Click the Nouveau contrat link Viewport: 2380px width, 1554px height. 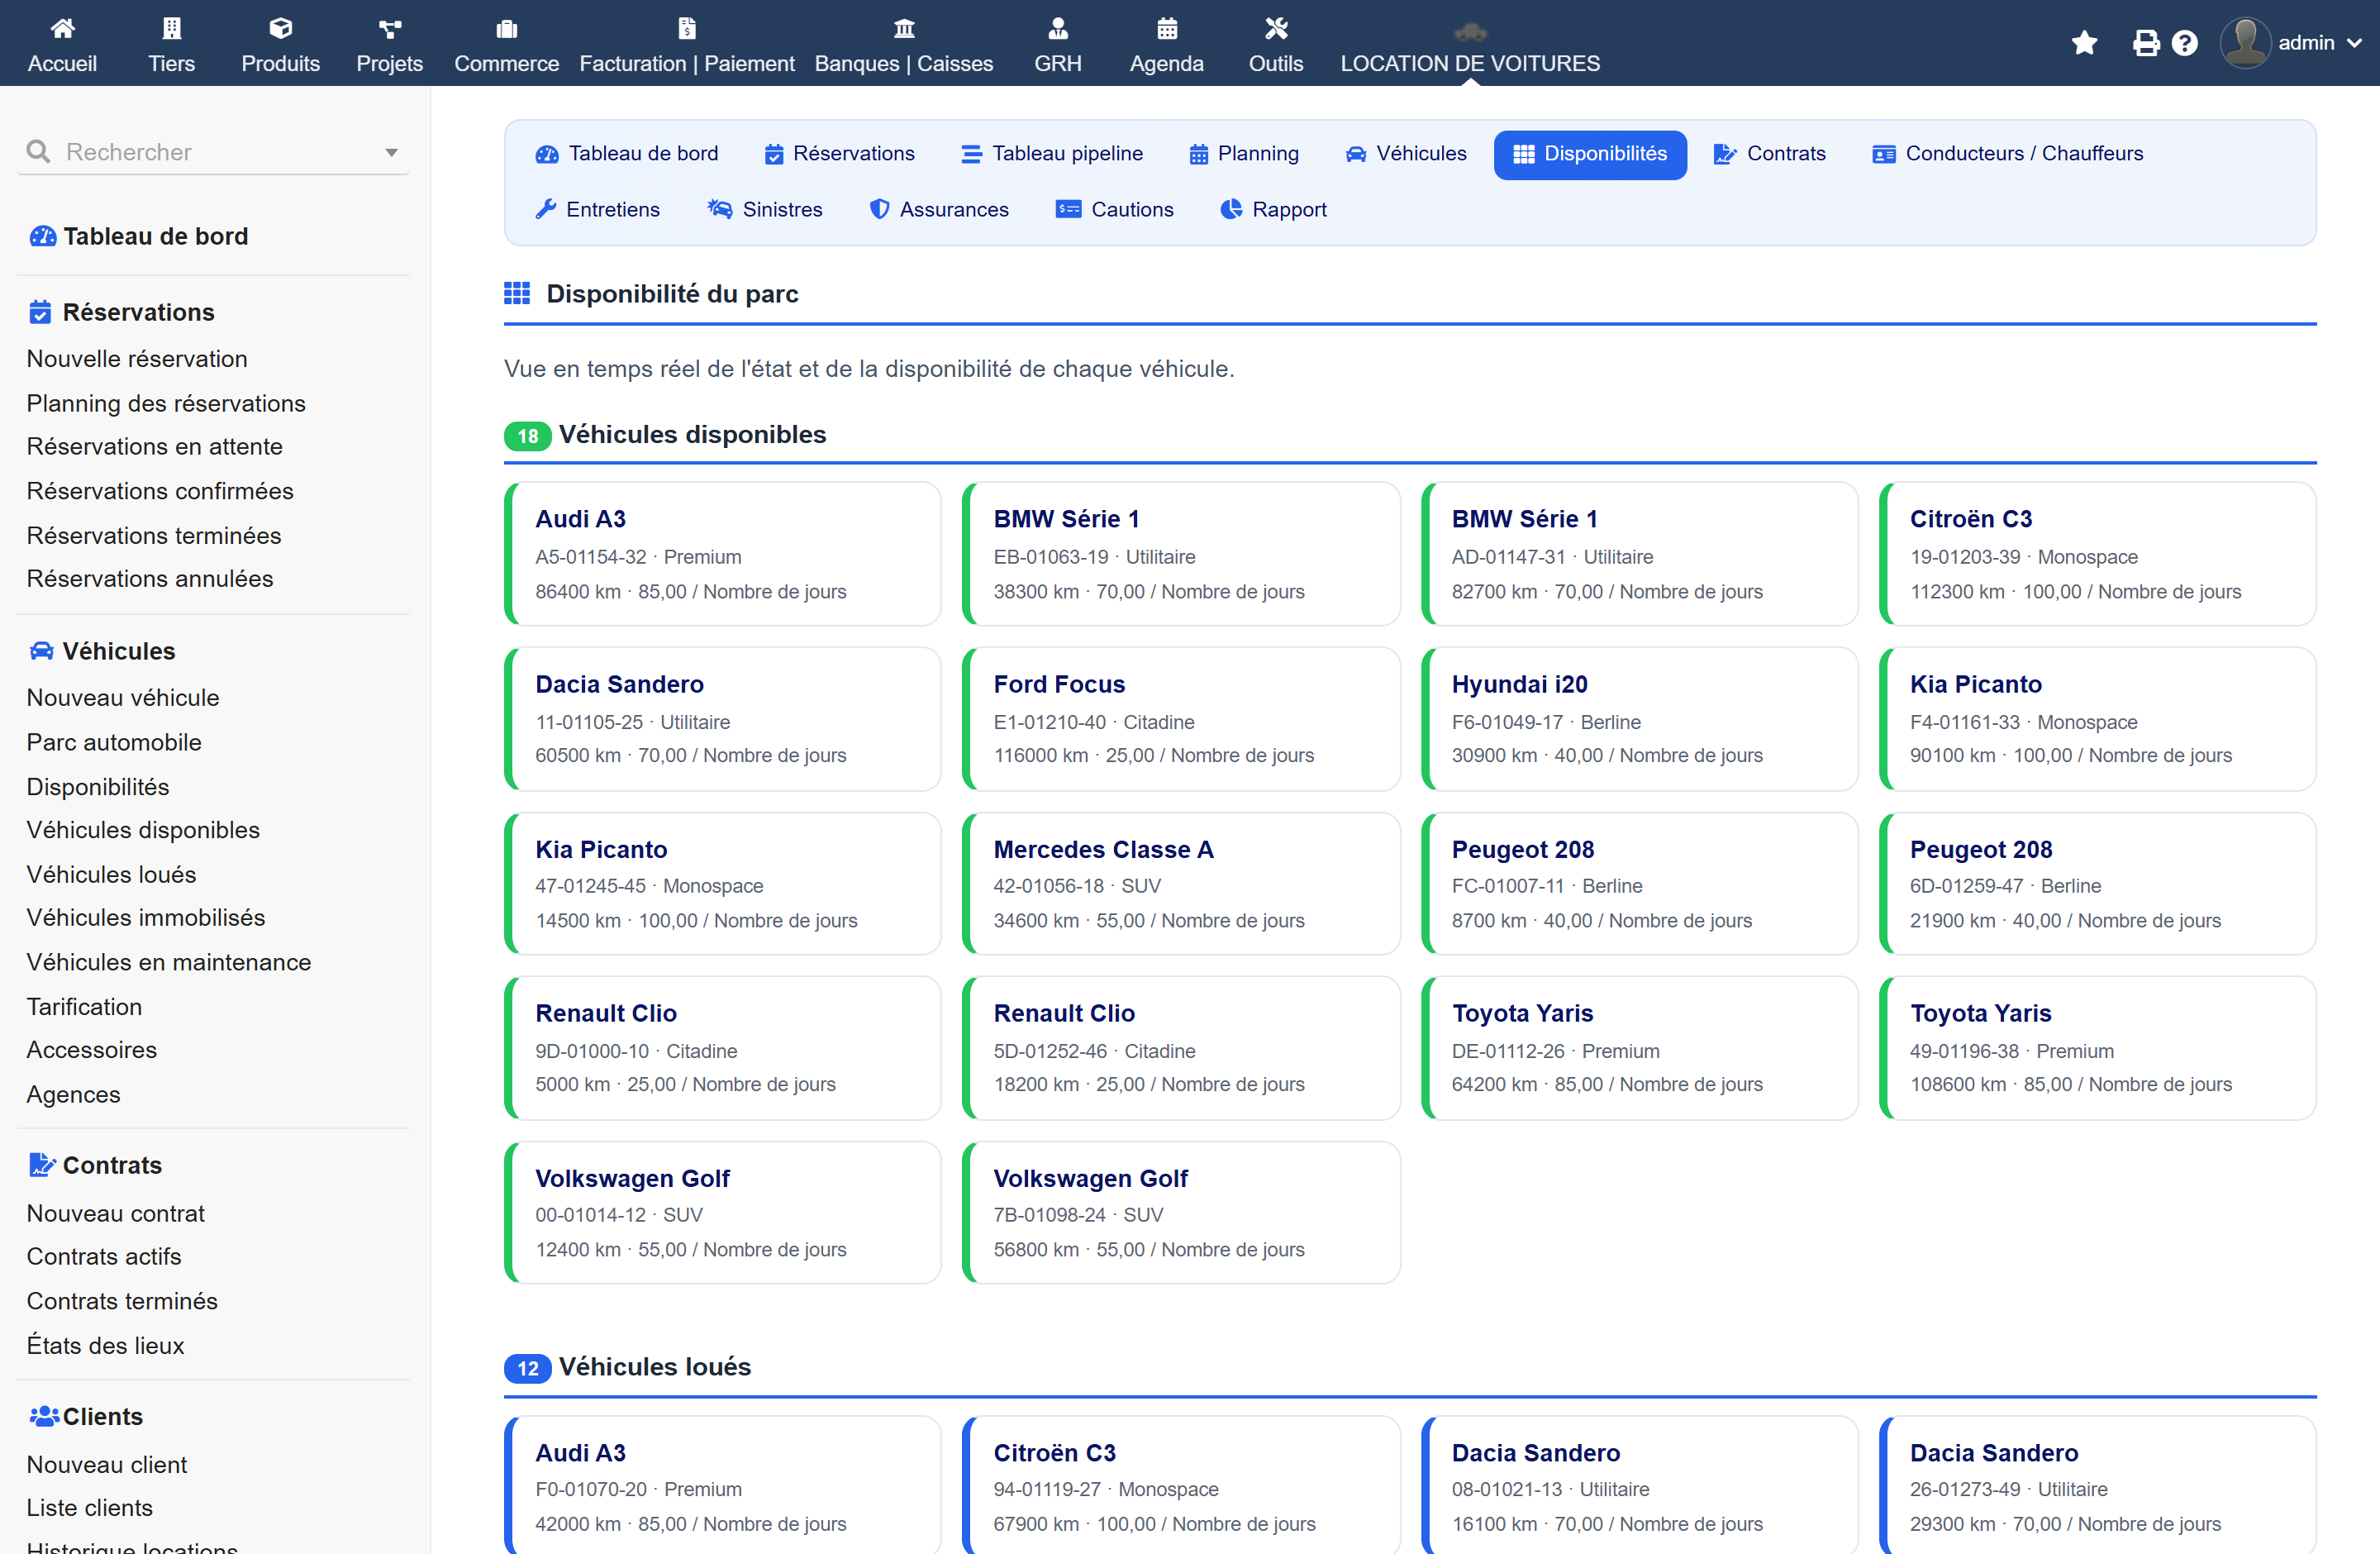click(x=116, y=1213)
